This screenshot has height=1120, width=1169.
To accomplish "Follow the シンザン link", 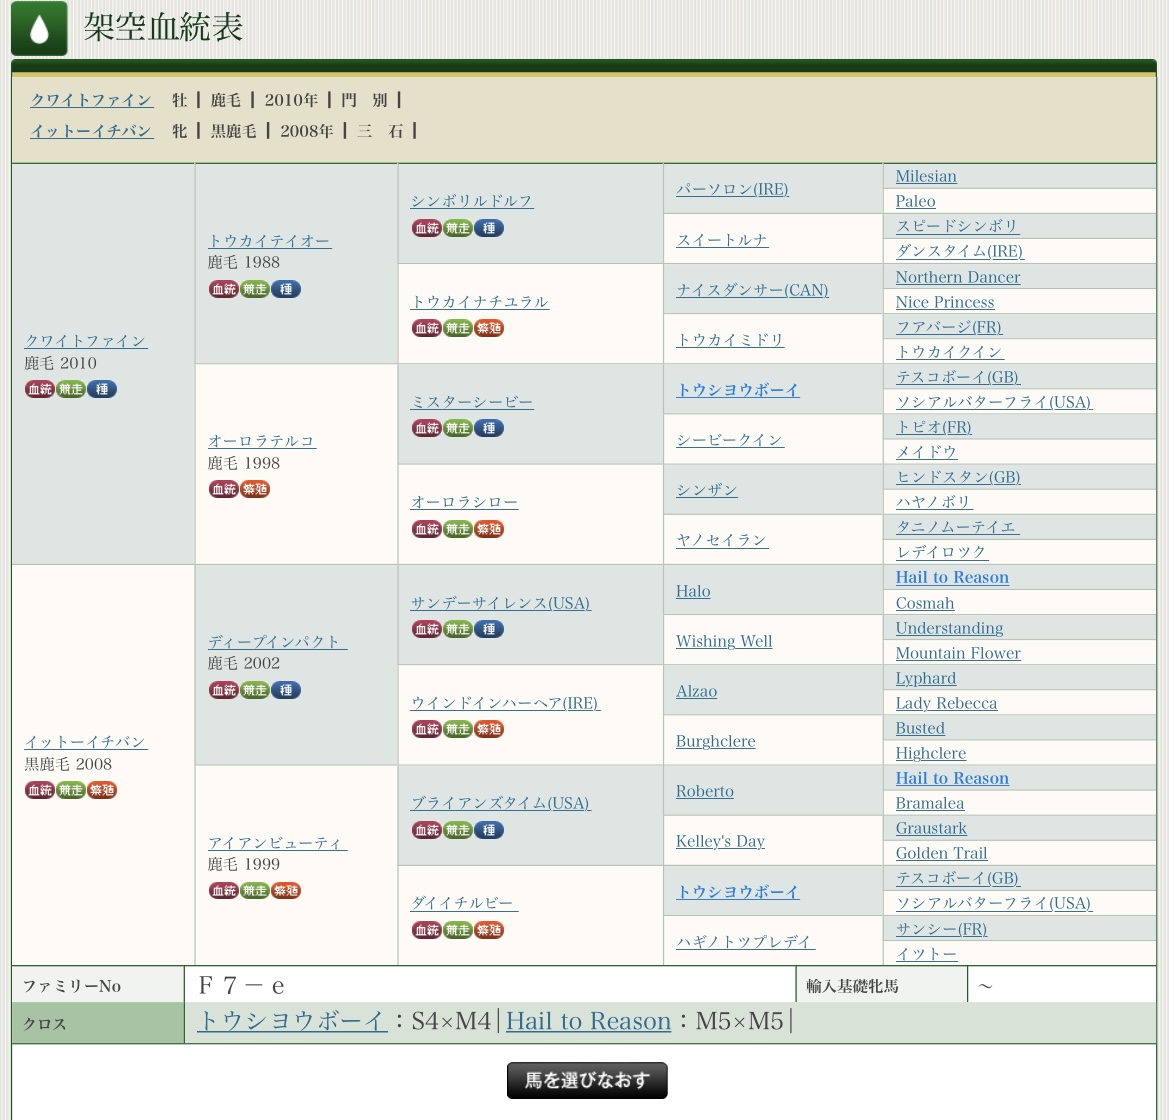I will coord(707,490).
